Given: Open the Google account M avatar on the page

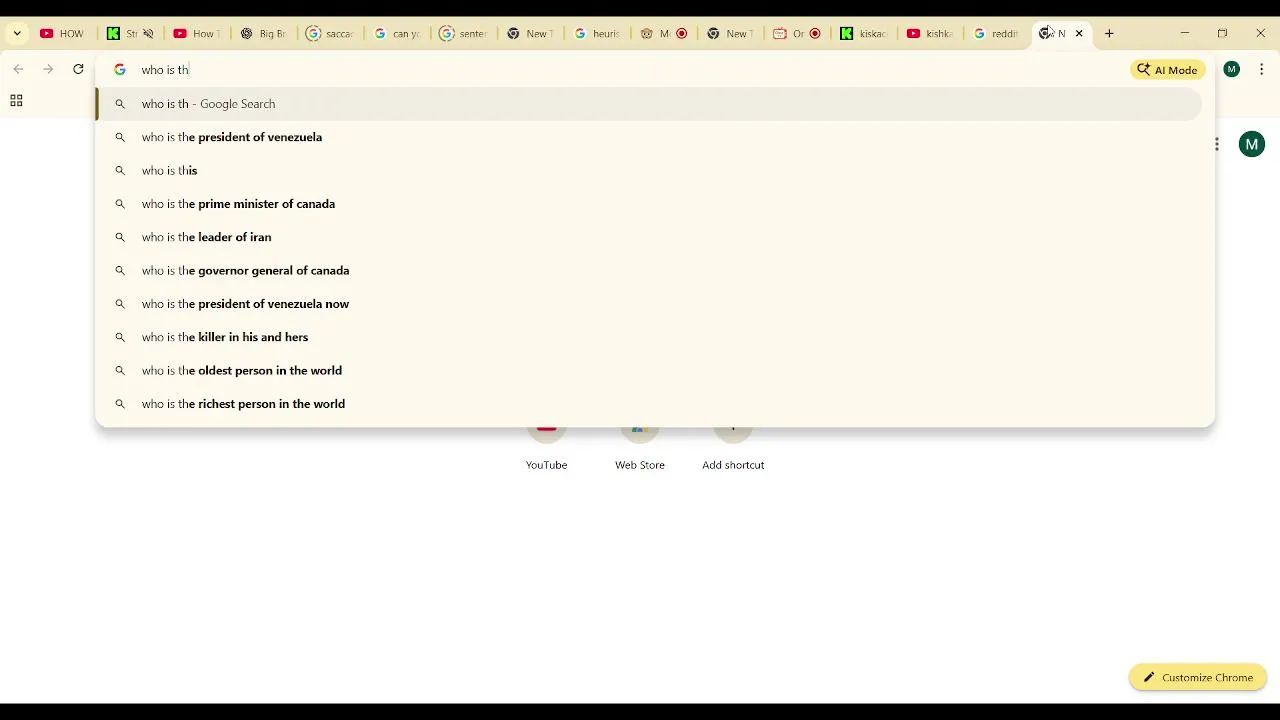Looking at the screenshot, I should pyautogui.click(x=1251, y=144).
